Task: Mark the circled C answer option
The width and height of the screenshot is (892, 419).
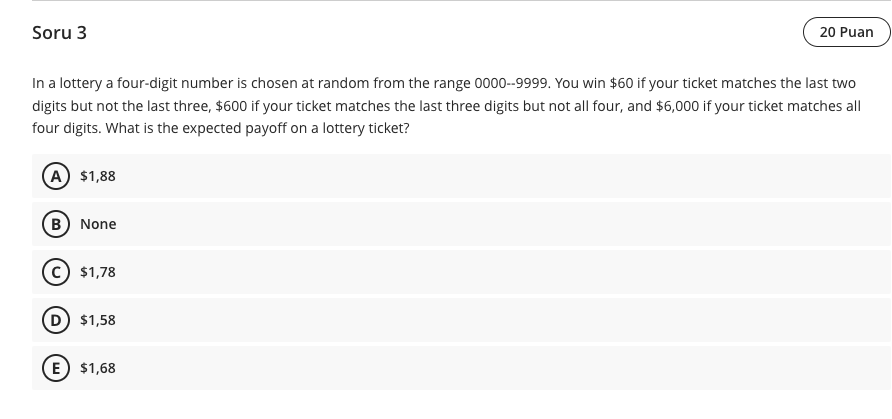Action: point(56,272)
